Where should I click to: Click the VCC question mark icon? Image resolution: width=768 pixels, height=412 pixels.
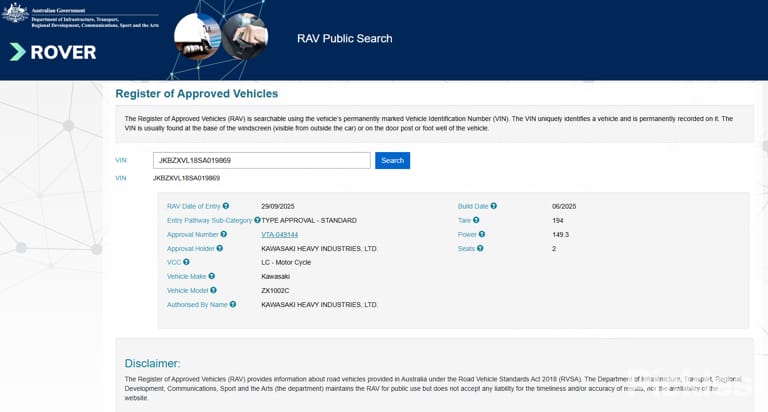(x=186, y=263)
